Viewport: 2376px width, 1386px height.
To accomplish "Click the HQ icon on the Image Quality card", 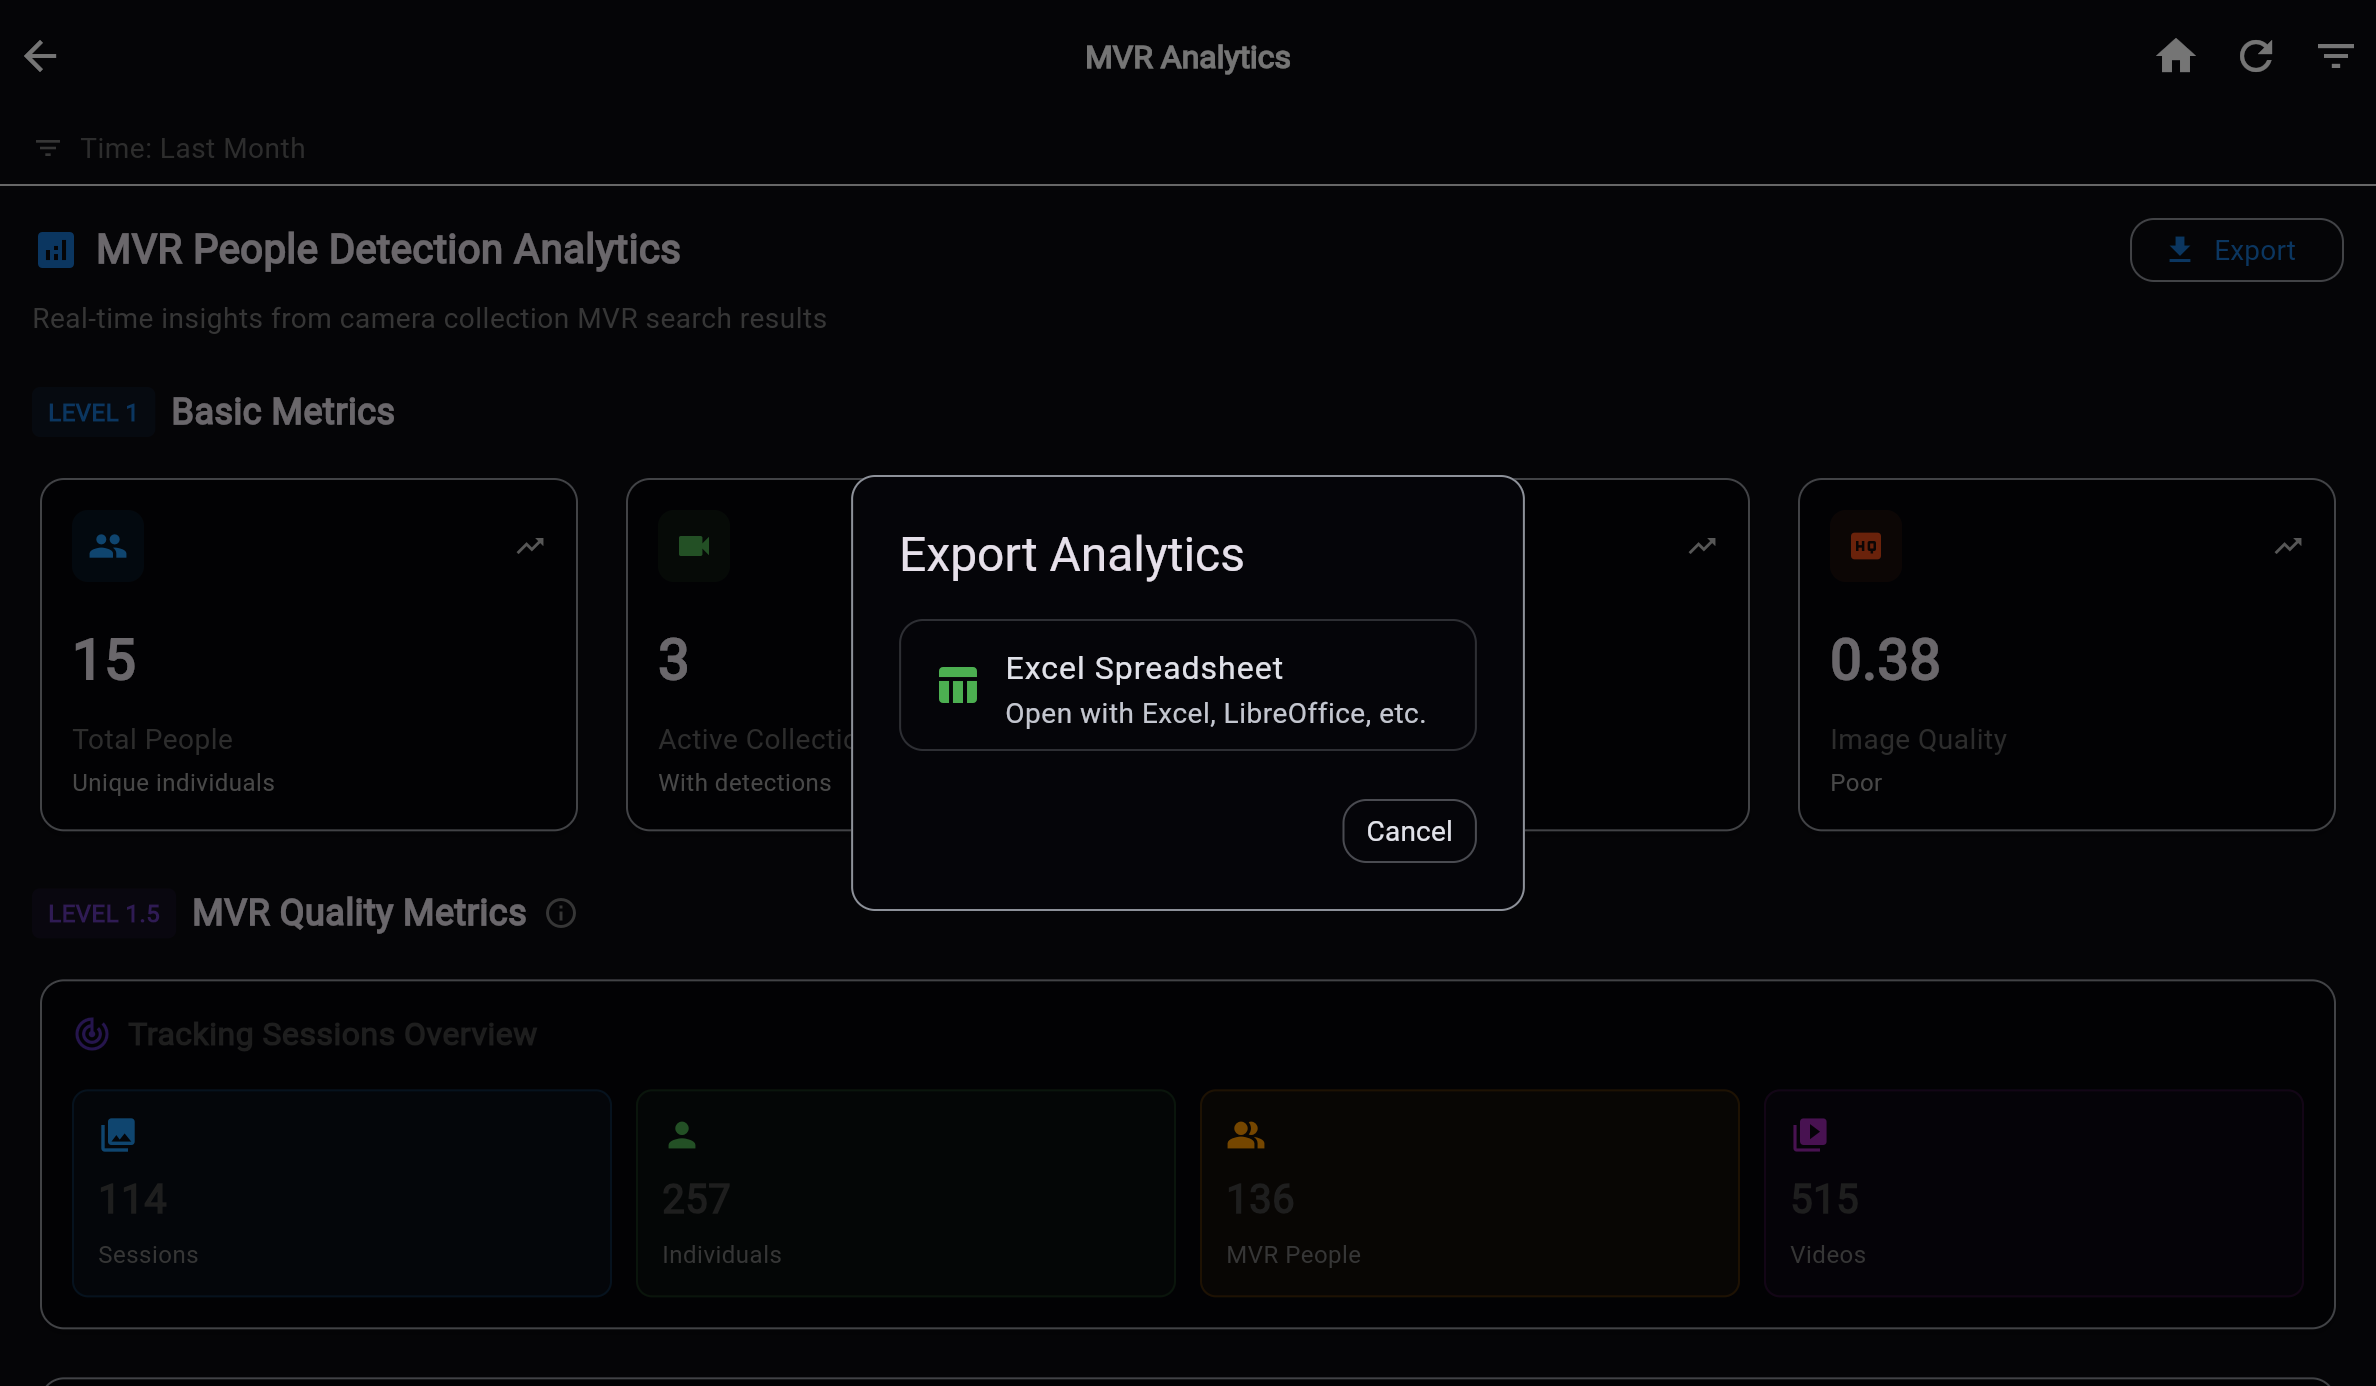I will click(1864, 546).
